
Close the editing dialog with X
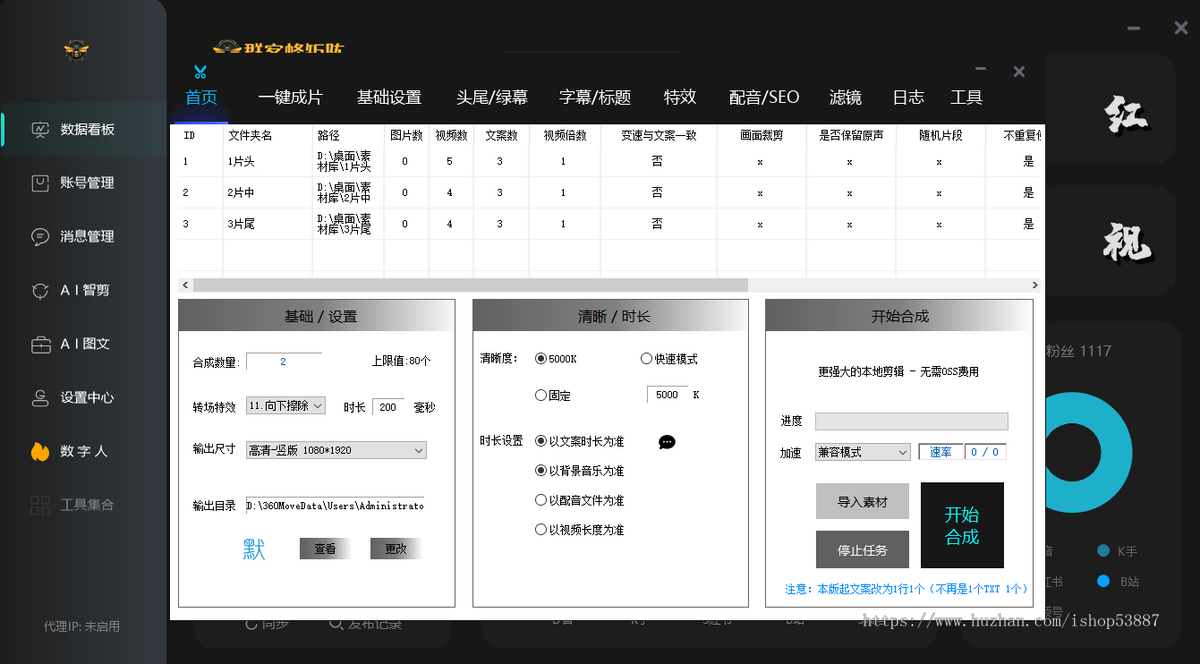(1019, 72)
